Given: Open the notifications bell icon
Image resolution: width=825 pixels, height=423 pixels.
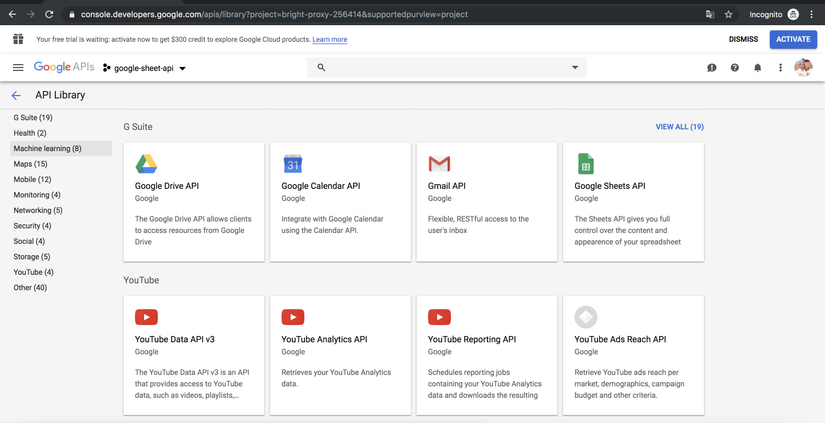Looking at the screenshot, I should tap(757, 68).
